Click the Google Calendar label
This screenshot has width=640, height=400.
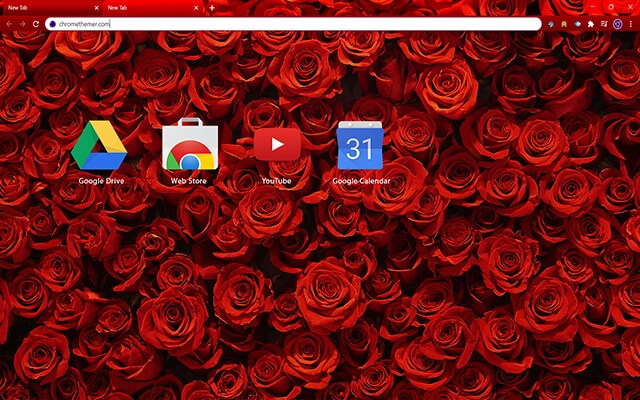361,181
